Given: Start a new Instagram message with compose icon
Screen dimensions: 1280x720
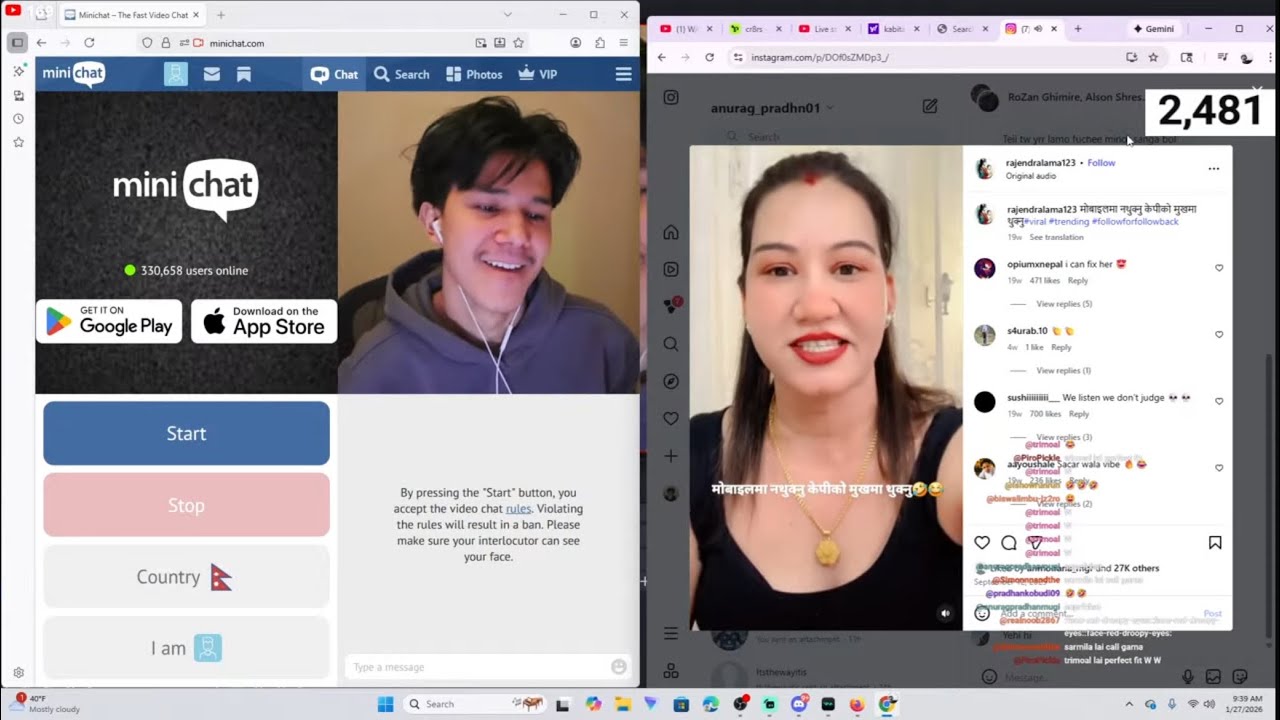Looking at the screenshot, I should 930,106.
